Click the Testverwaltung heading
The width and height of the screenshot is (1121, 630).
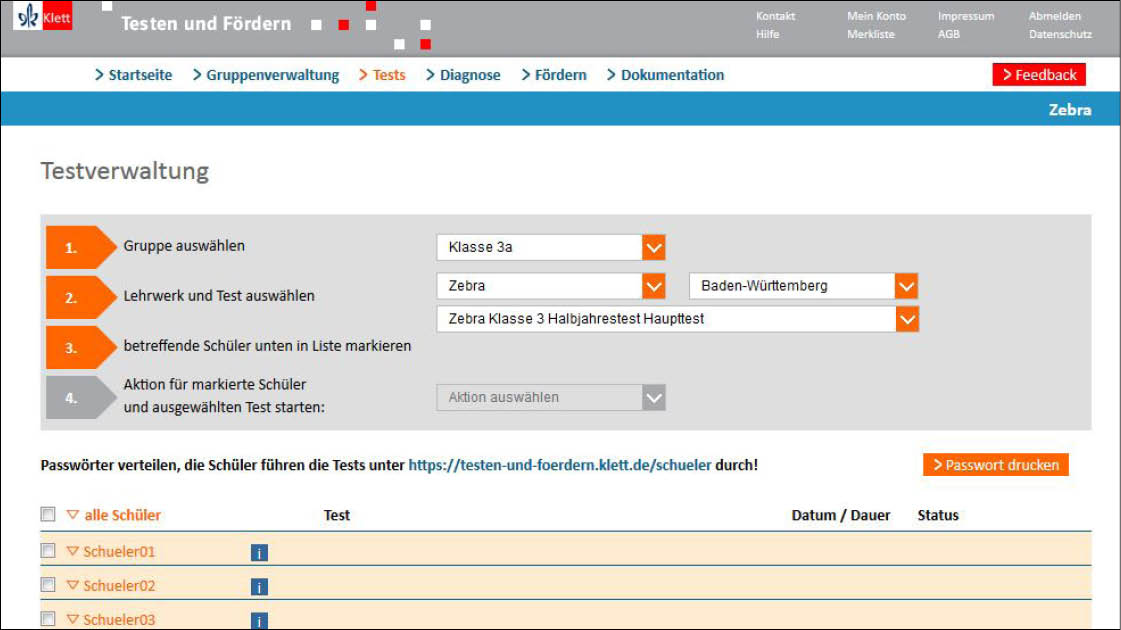click(x=125, y=171)
